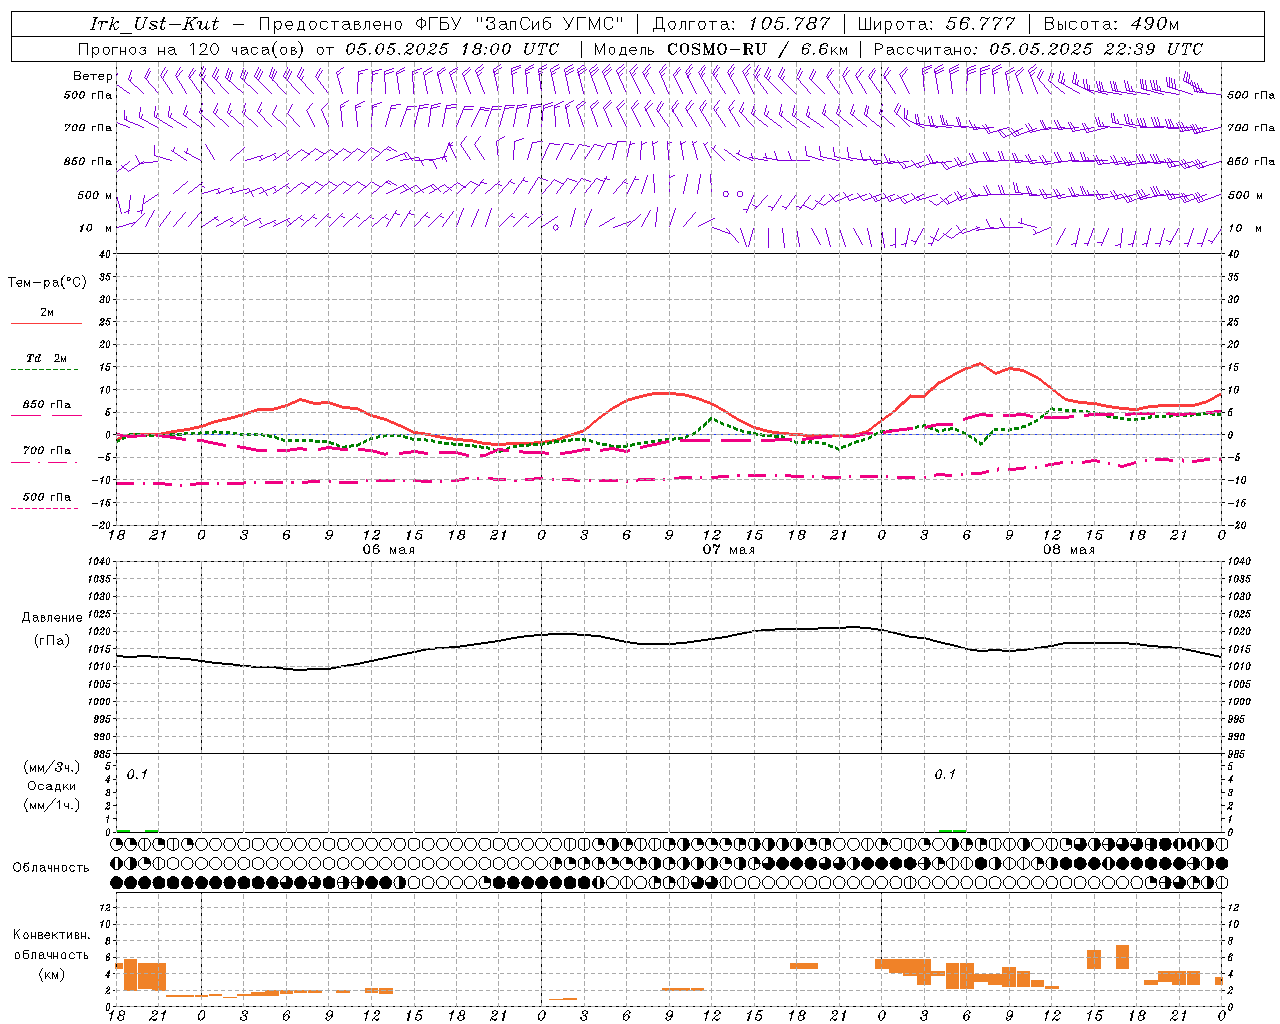Screen dimensions: 1280x1024
Task: Click the 08 мая date label
Action: pos(1068,550)
